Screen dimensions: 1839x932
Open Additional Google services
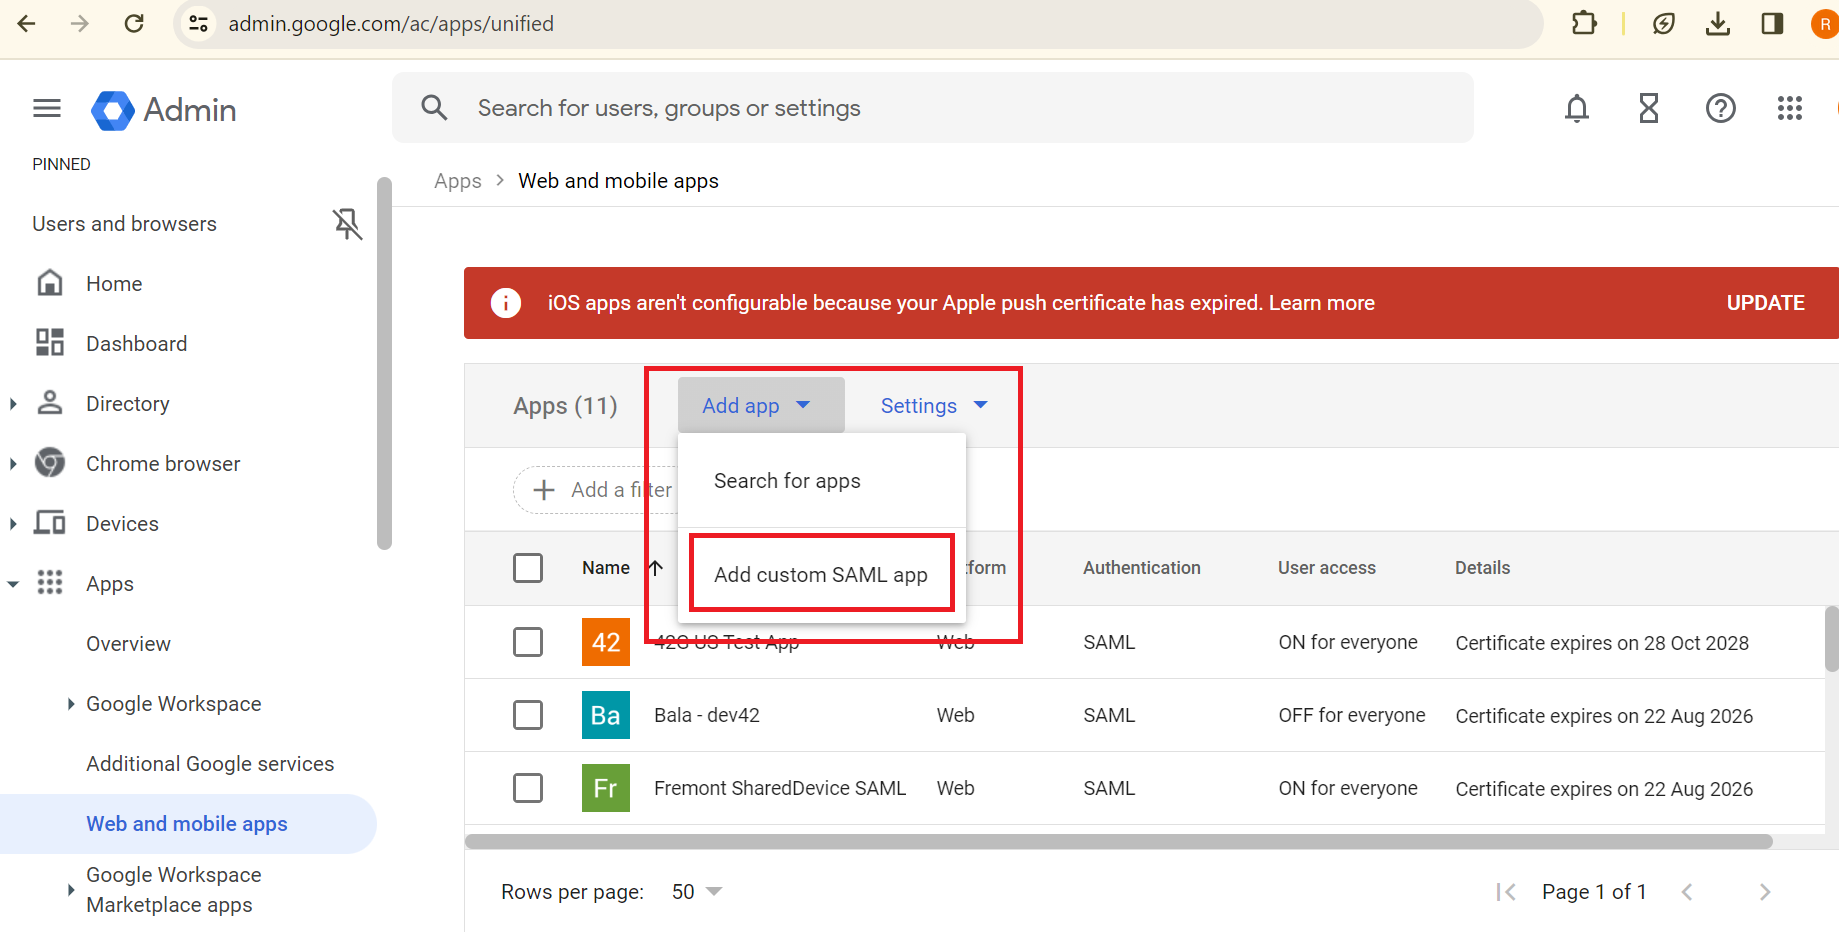[210, 764]
